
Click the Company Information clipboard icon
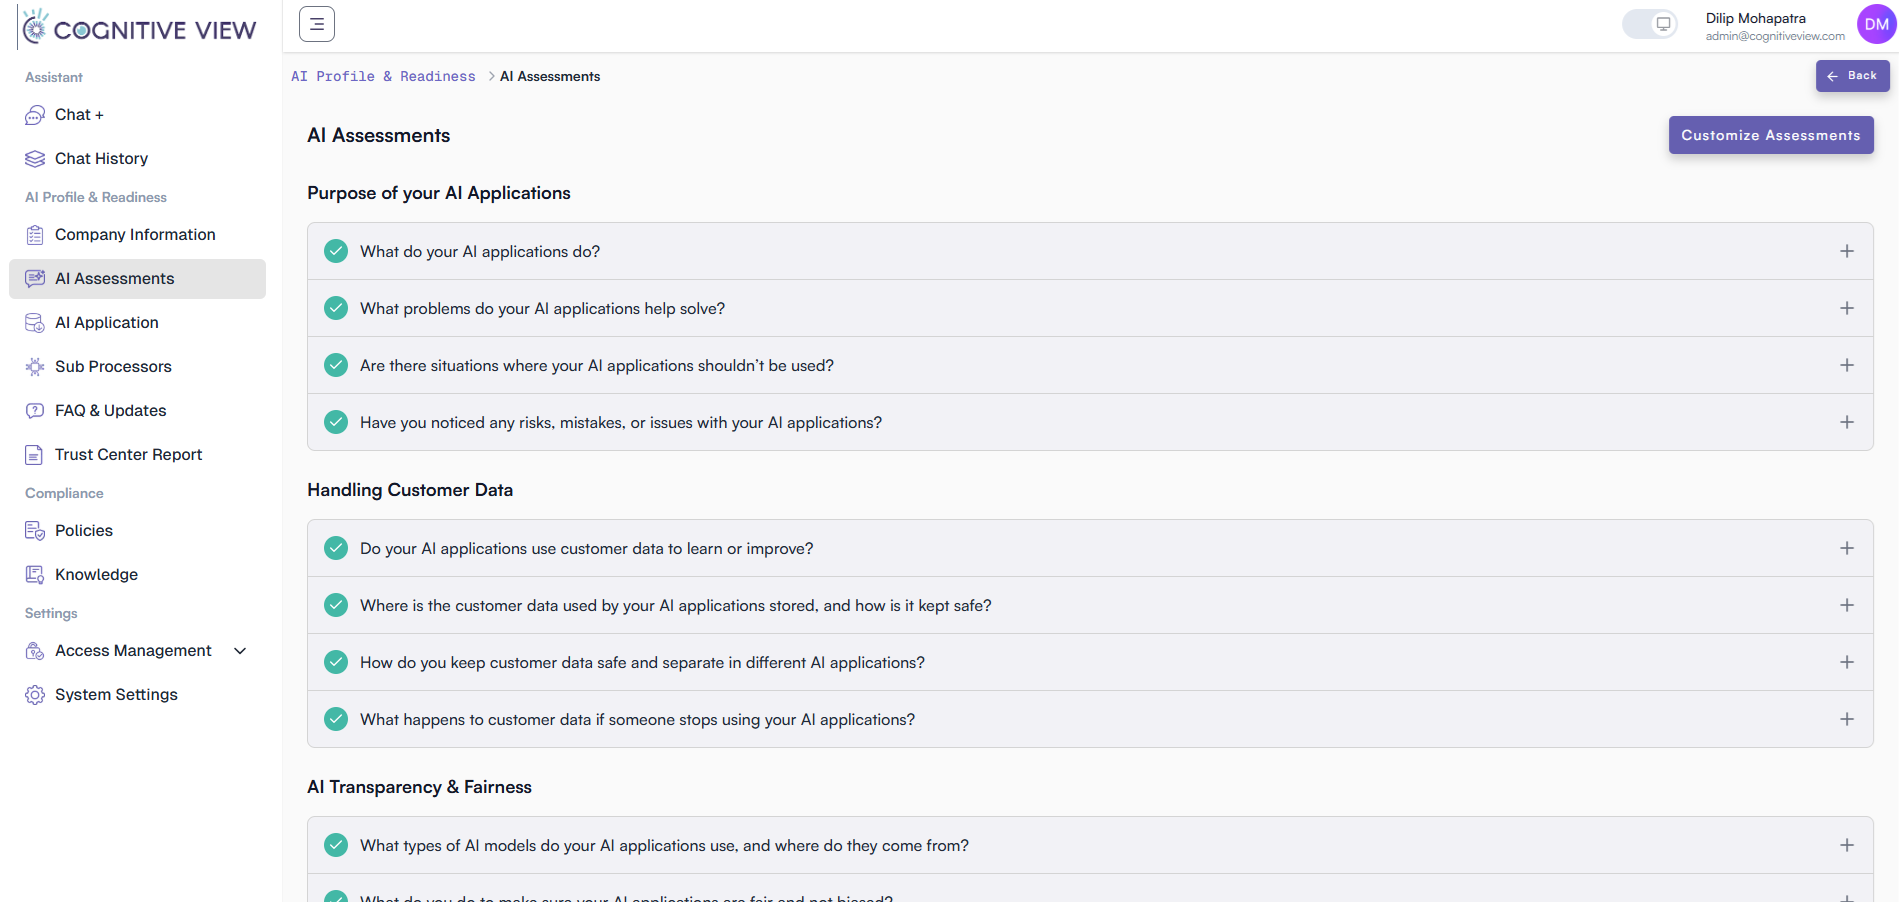point(35,235)
